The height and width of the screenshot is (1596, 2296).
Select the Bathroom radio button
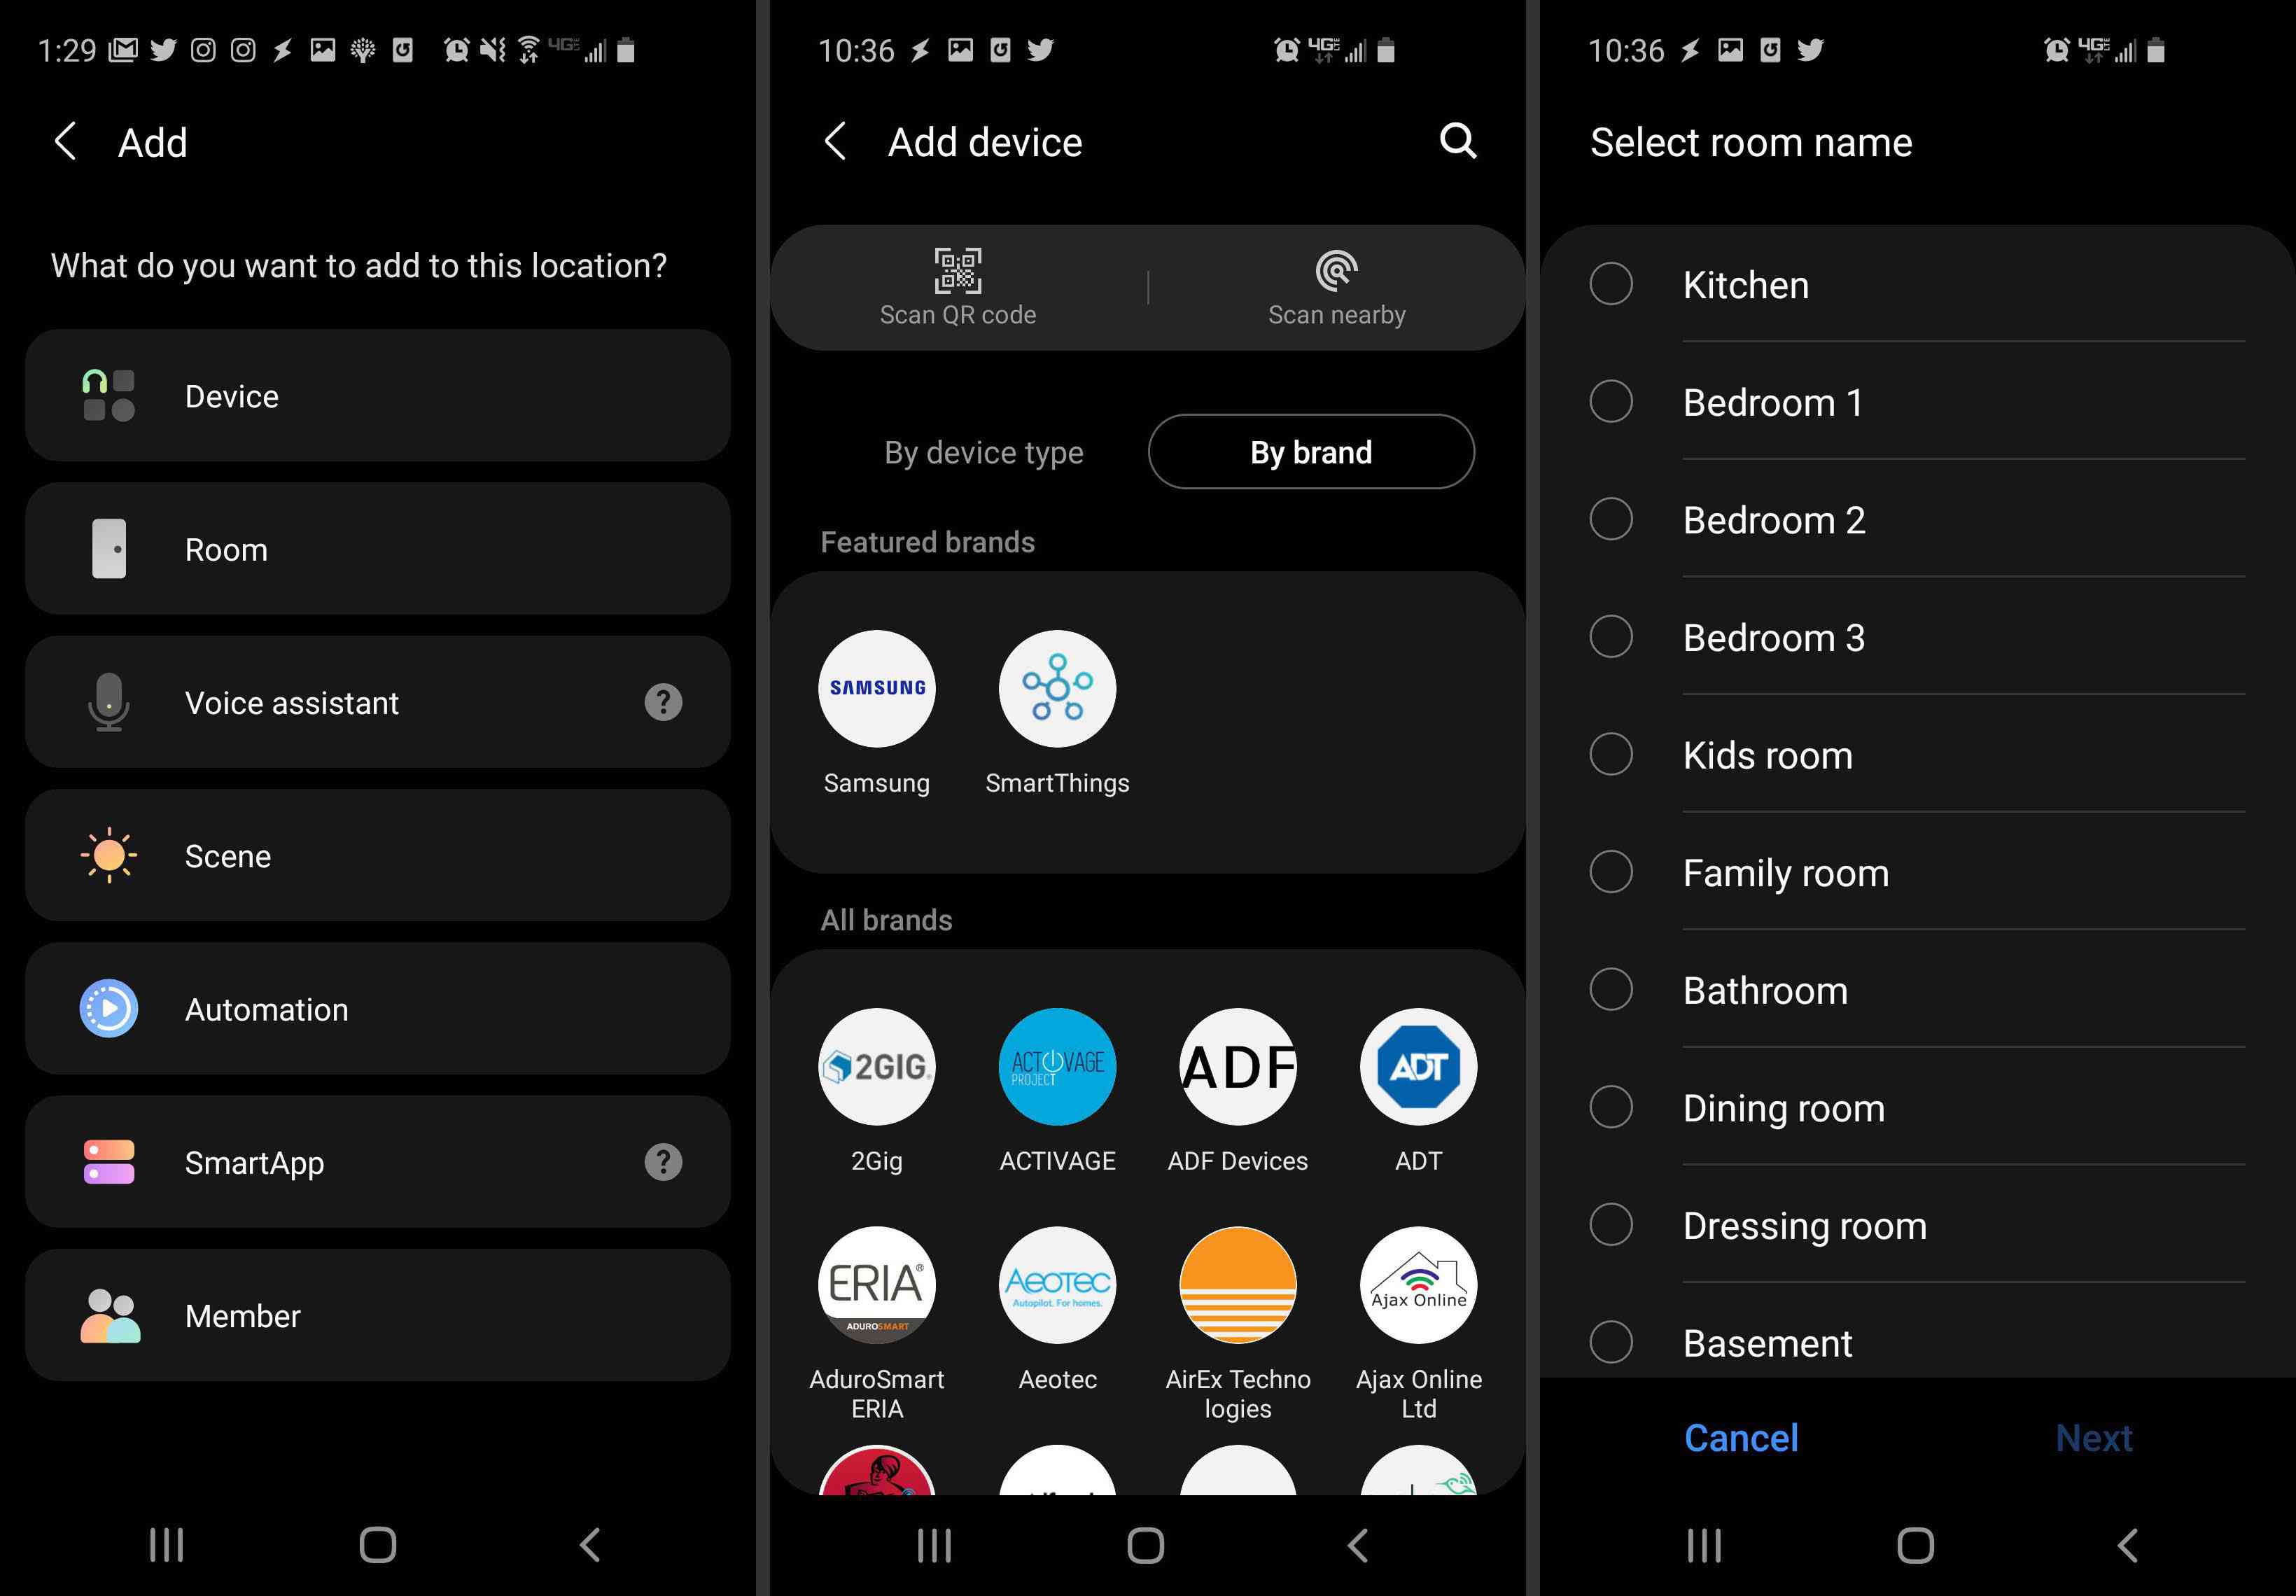[x=1609, y=989]
